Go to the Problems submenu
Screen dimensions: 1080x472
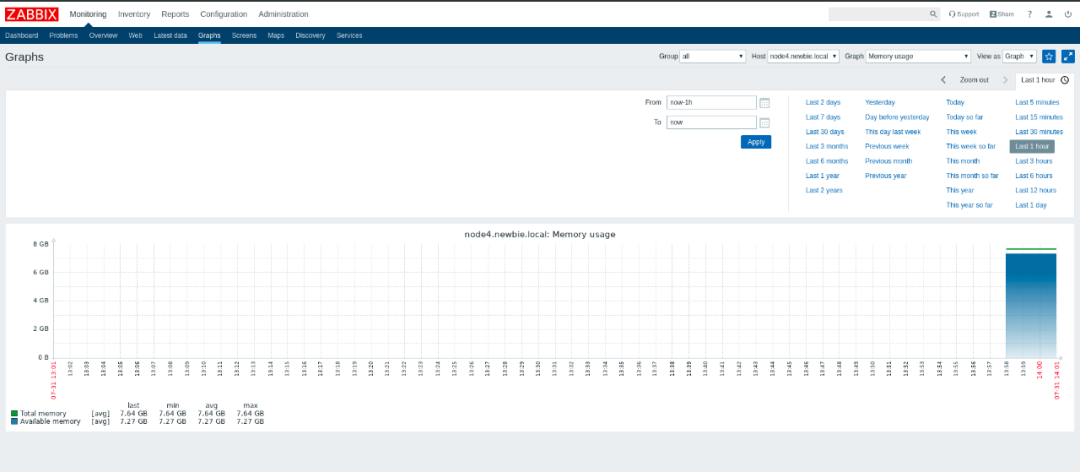click(x=63, y=35)
